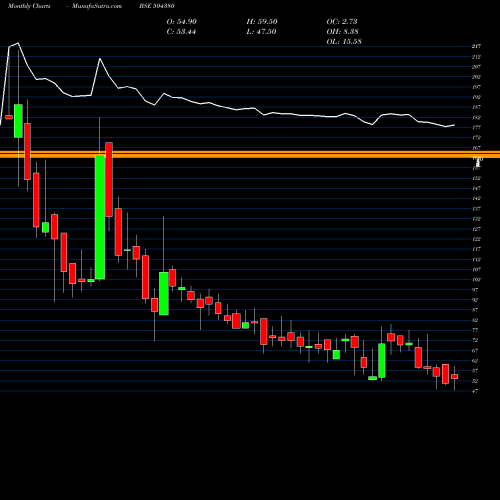Click the open value 'O: 54.90'
Screen dimensions: 500x500
182,22
